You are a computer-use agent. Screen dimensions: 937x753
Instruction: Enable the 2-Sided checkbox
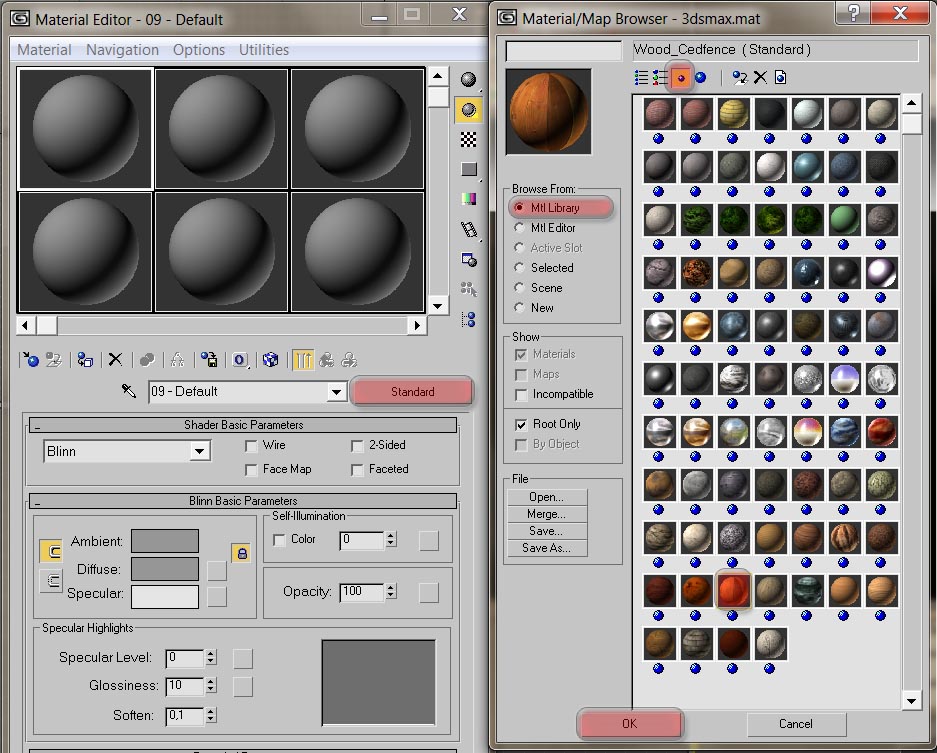[357, 446]
